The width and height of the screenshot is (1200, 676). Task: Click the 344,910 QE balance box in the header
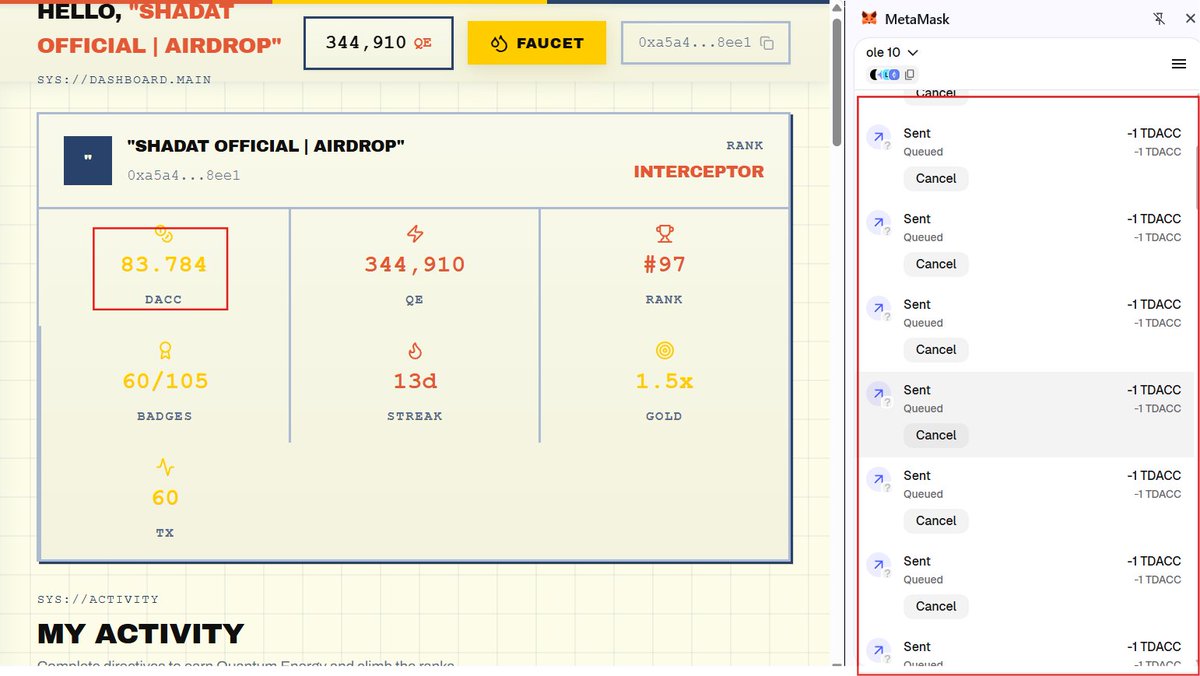[x=378, y=43]
